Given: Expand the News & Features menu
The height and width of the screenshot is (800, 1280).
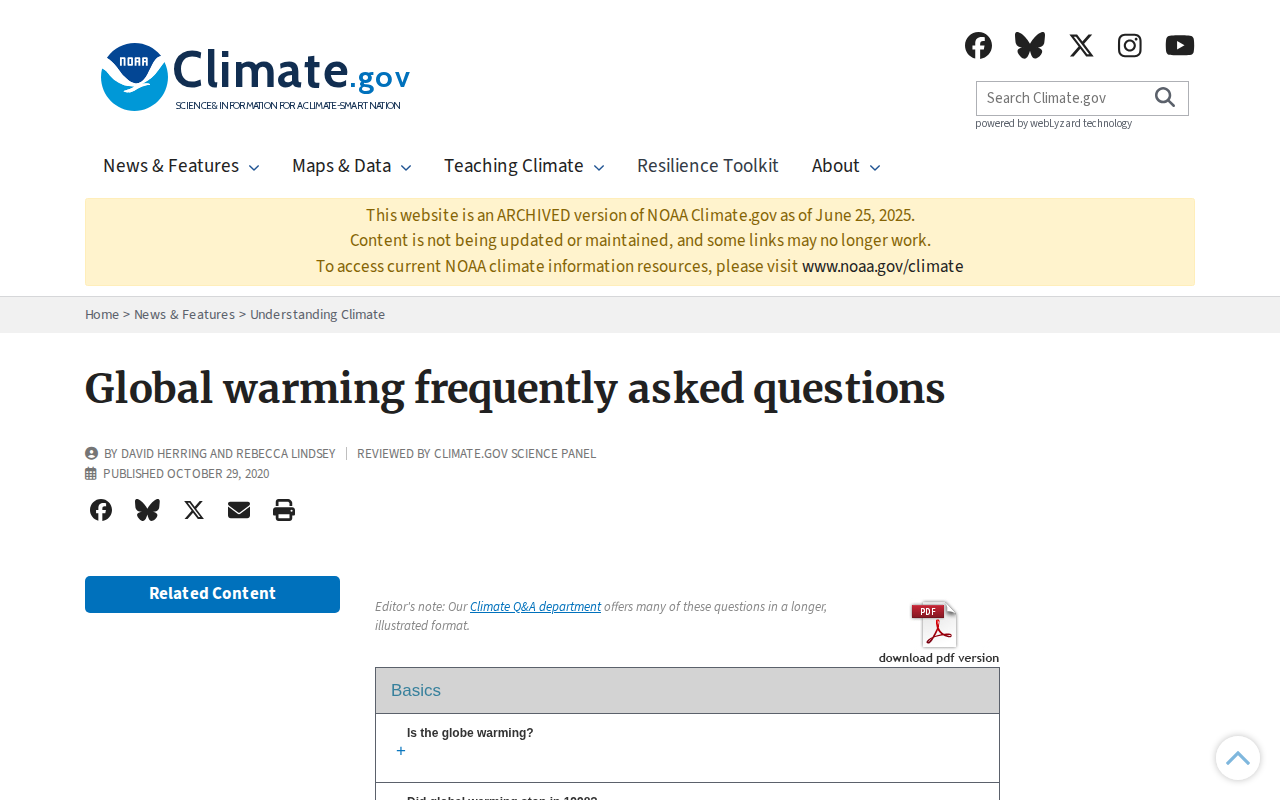Looking at the screenshot, I should tap(181, 166).
